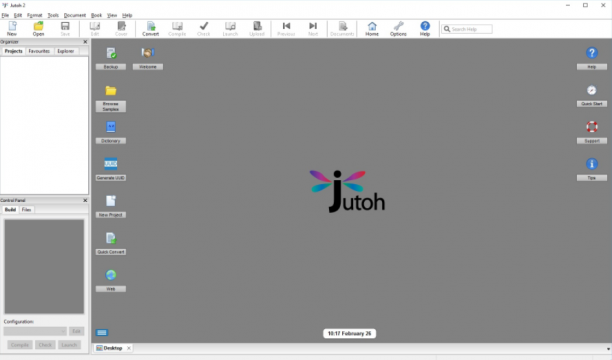Open the View menu
612x360 pixels.
(112, 15)
